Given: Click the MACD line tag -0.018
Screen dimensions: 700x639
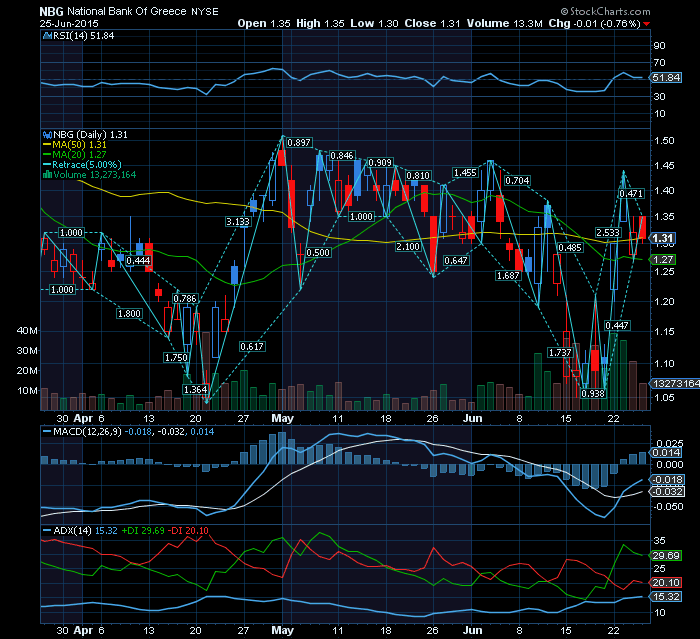Looking at the screenshot, I should click(667, 480).
